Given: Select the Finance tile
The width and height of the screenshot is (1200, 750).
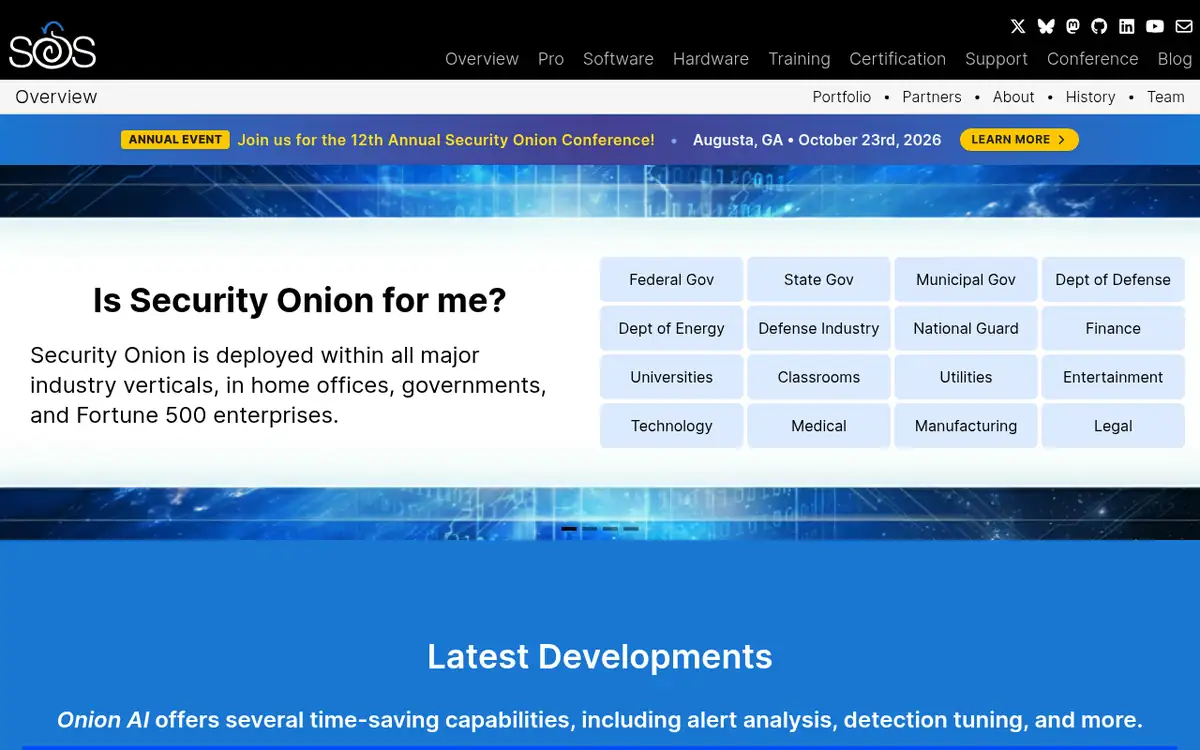Looking at the screenshot, I should [1113, 328].
